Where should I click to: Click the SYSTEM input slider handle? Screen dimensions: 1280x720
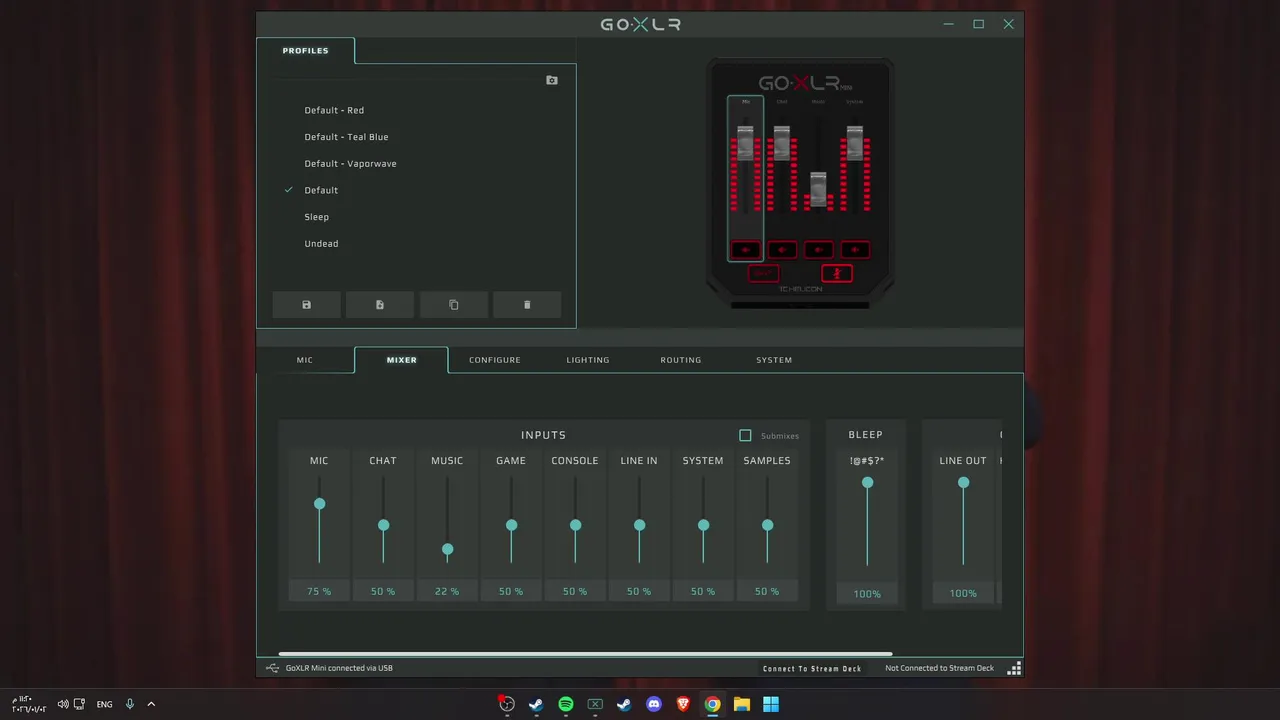(x=703, y=525)
